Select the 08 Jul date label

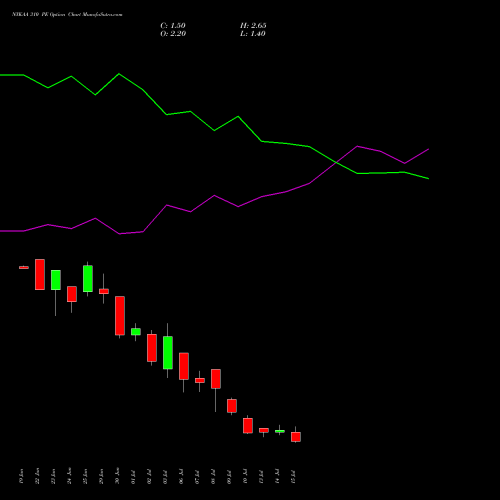(x=214, y=477)
